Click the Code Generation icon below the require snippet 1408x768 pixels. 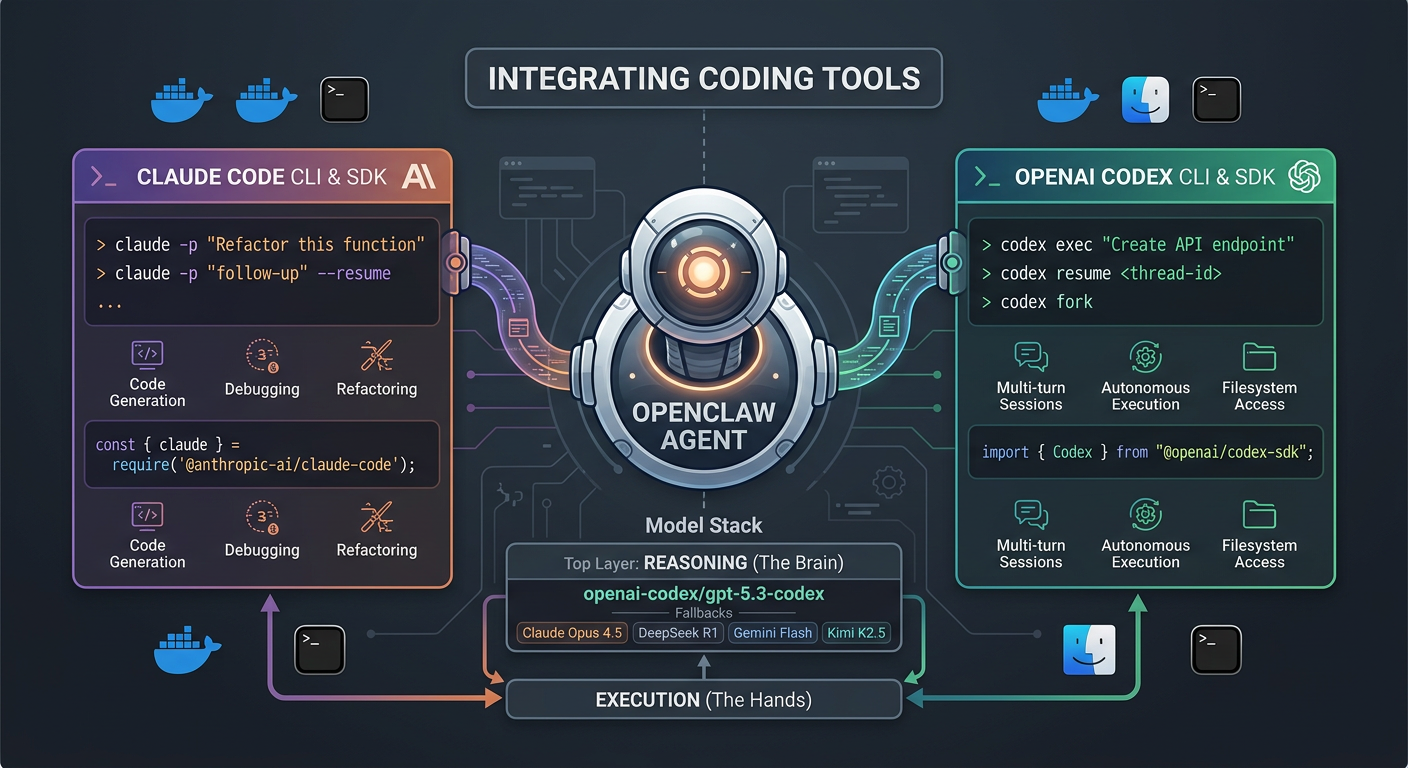tap(147, 515)
